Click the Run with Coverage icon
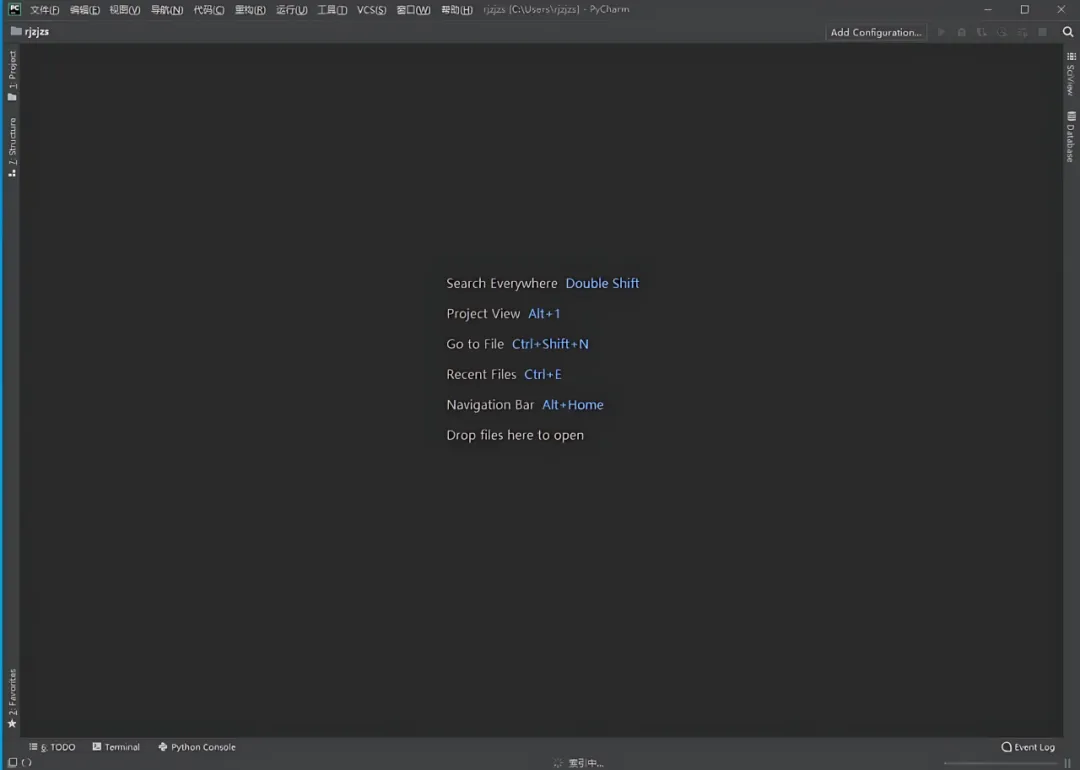The height and width of the screenshot is (770, 1080). point(982,32)
